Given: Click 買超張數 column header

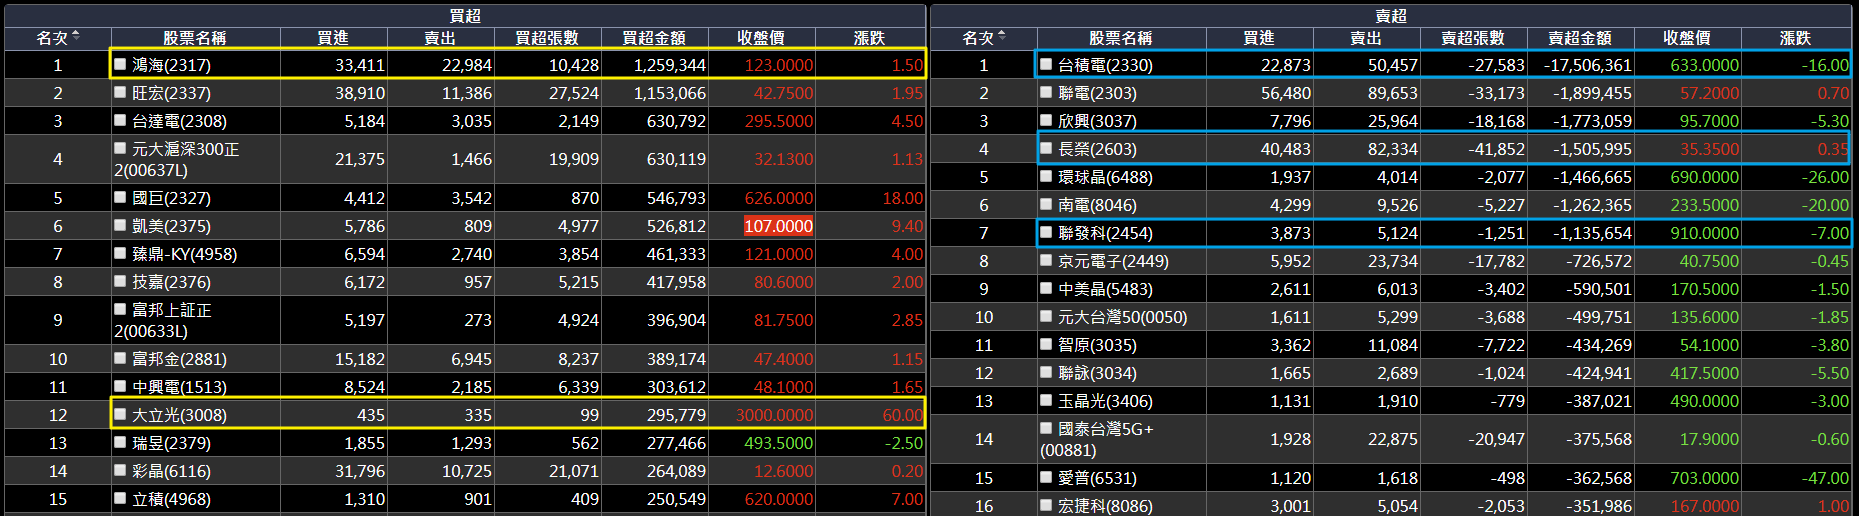Looking at the screenshot, I should click(x=547, y=38).
